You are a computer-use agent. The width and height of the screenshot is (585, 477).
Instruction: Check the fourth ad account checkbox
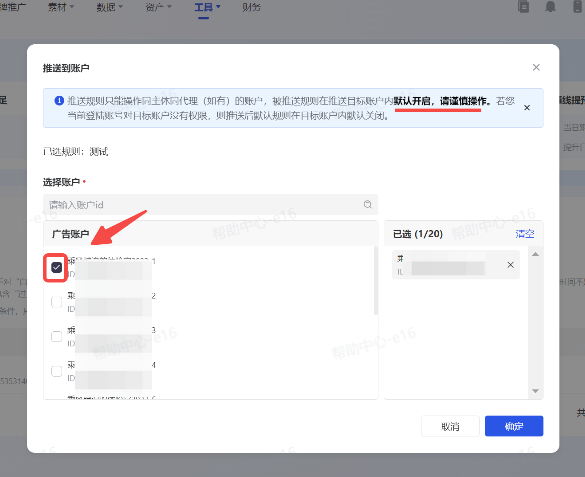tap(56, 371)
